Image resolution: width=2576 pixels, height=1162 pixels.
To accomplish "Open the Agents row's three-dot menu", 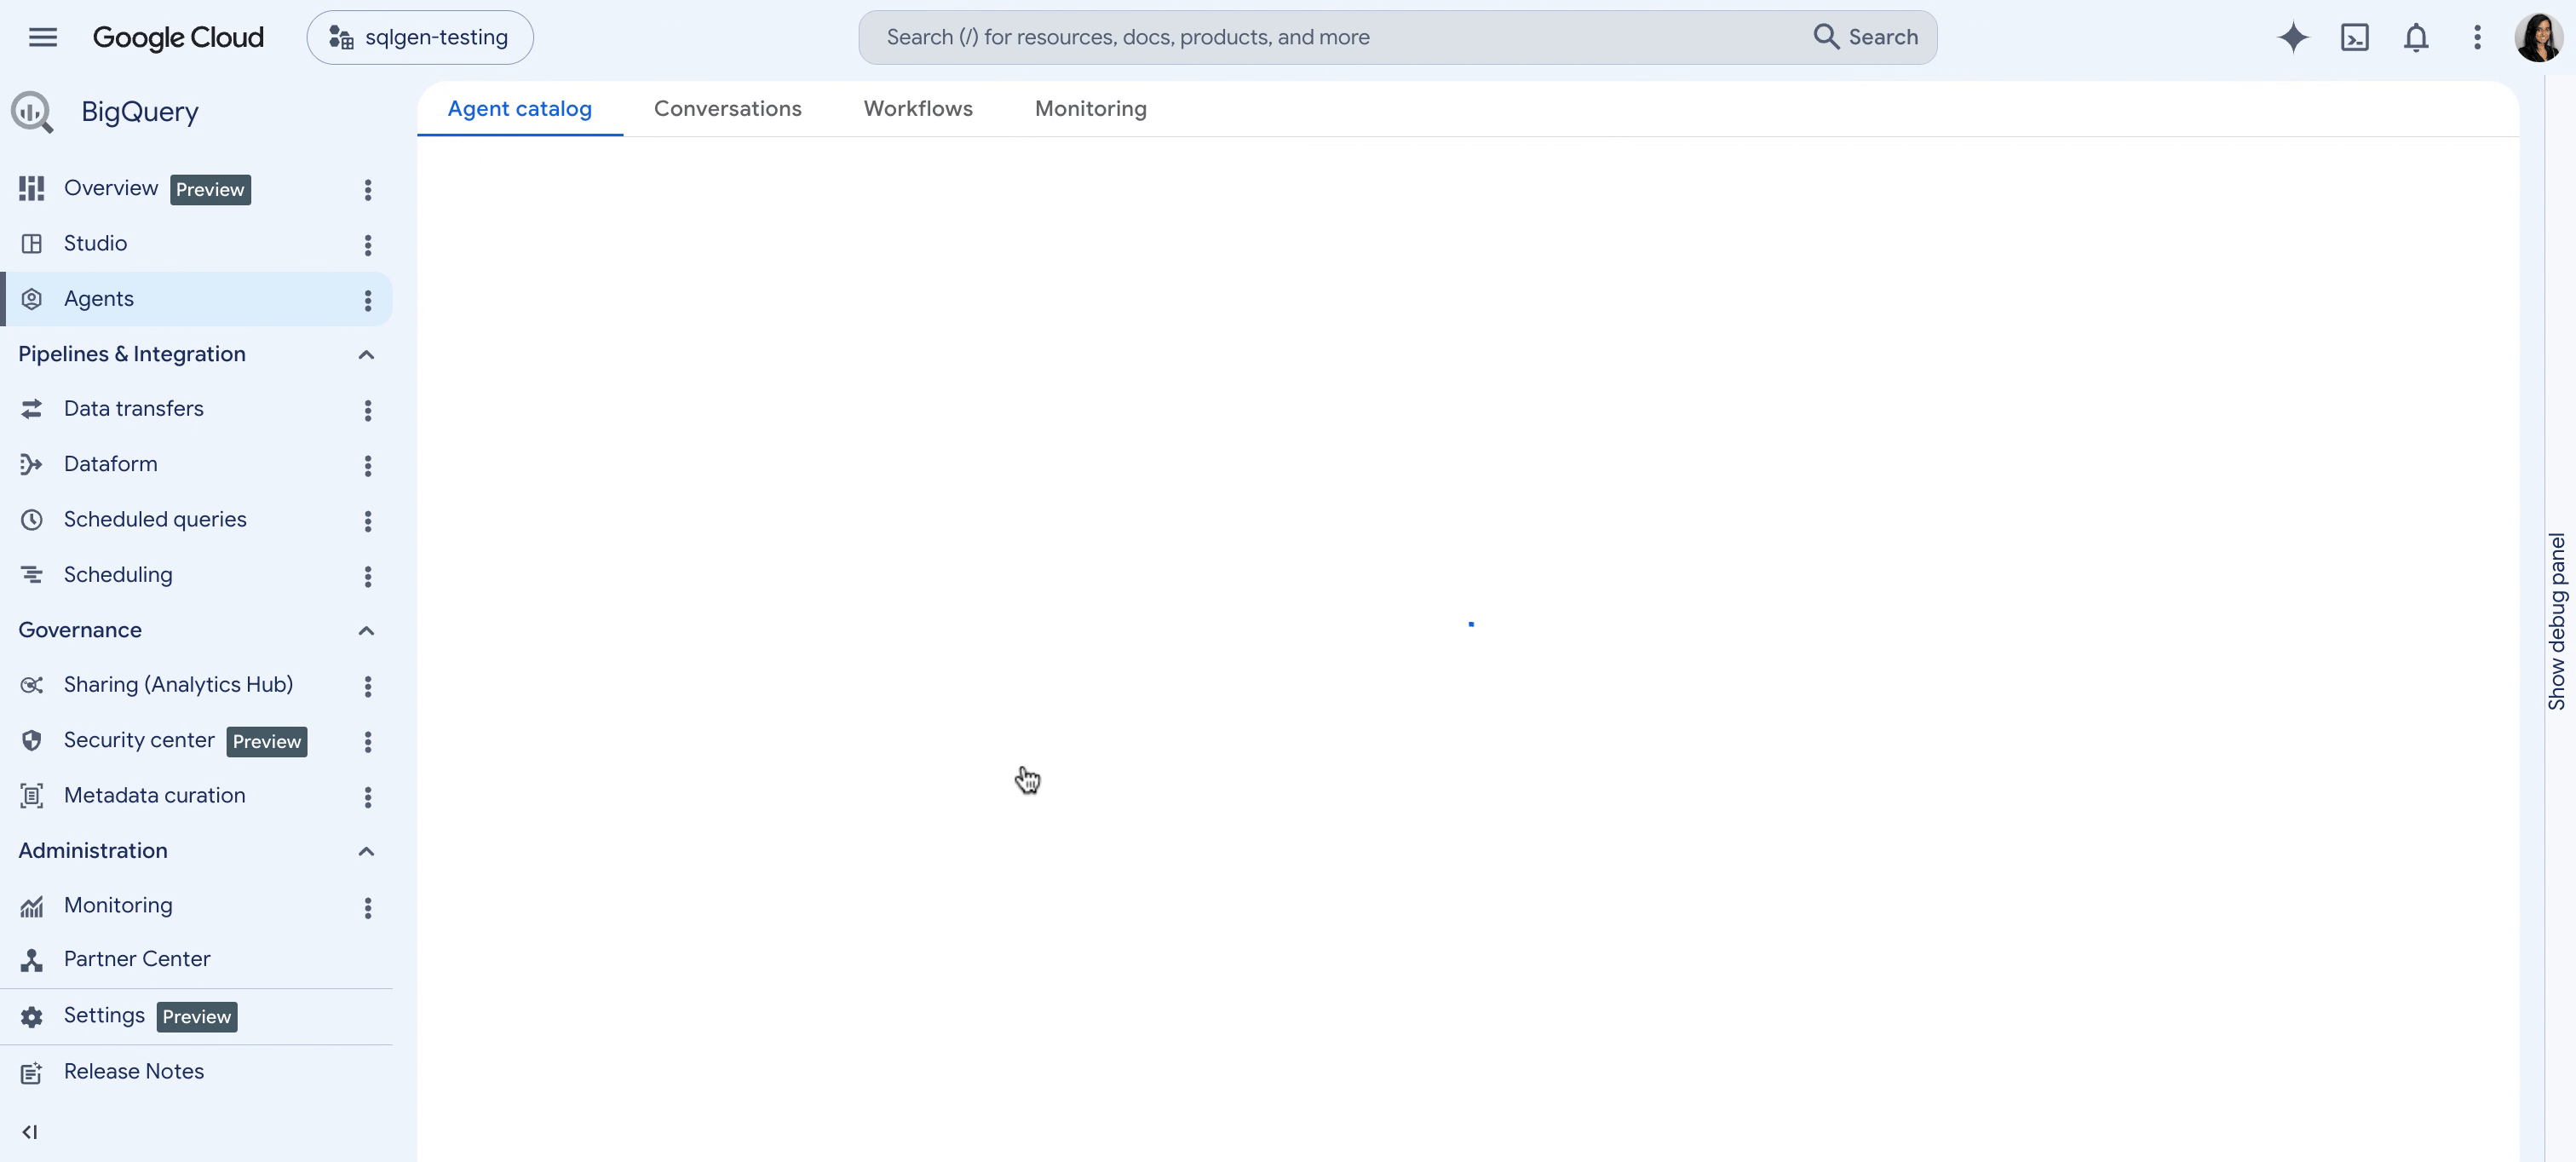I will (x=367, y=299).
